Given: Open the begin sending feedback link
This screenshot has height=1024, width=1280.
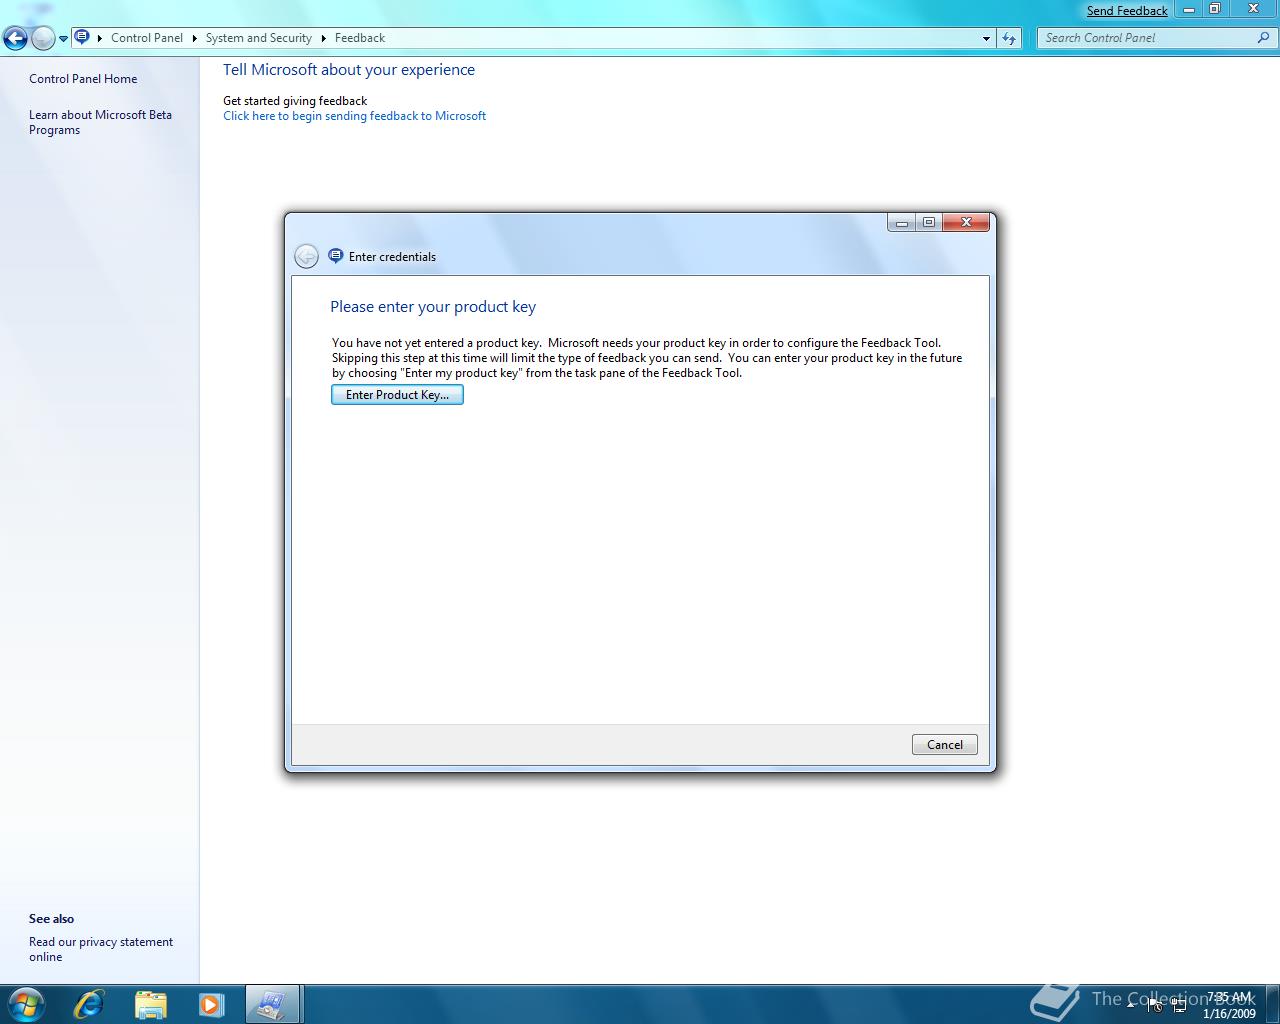Looking at the screenshot, I should tap(354, 116).
